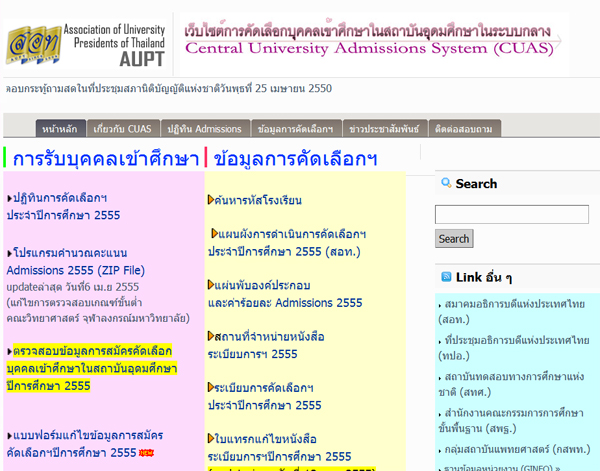Click the arrow icon before ค้นหารหัสโรงเรียน
Screen dimensions: 600x471
click(x=211, y=200)
